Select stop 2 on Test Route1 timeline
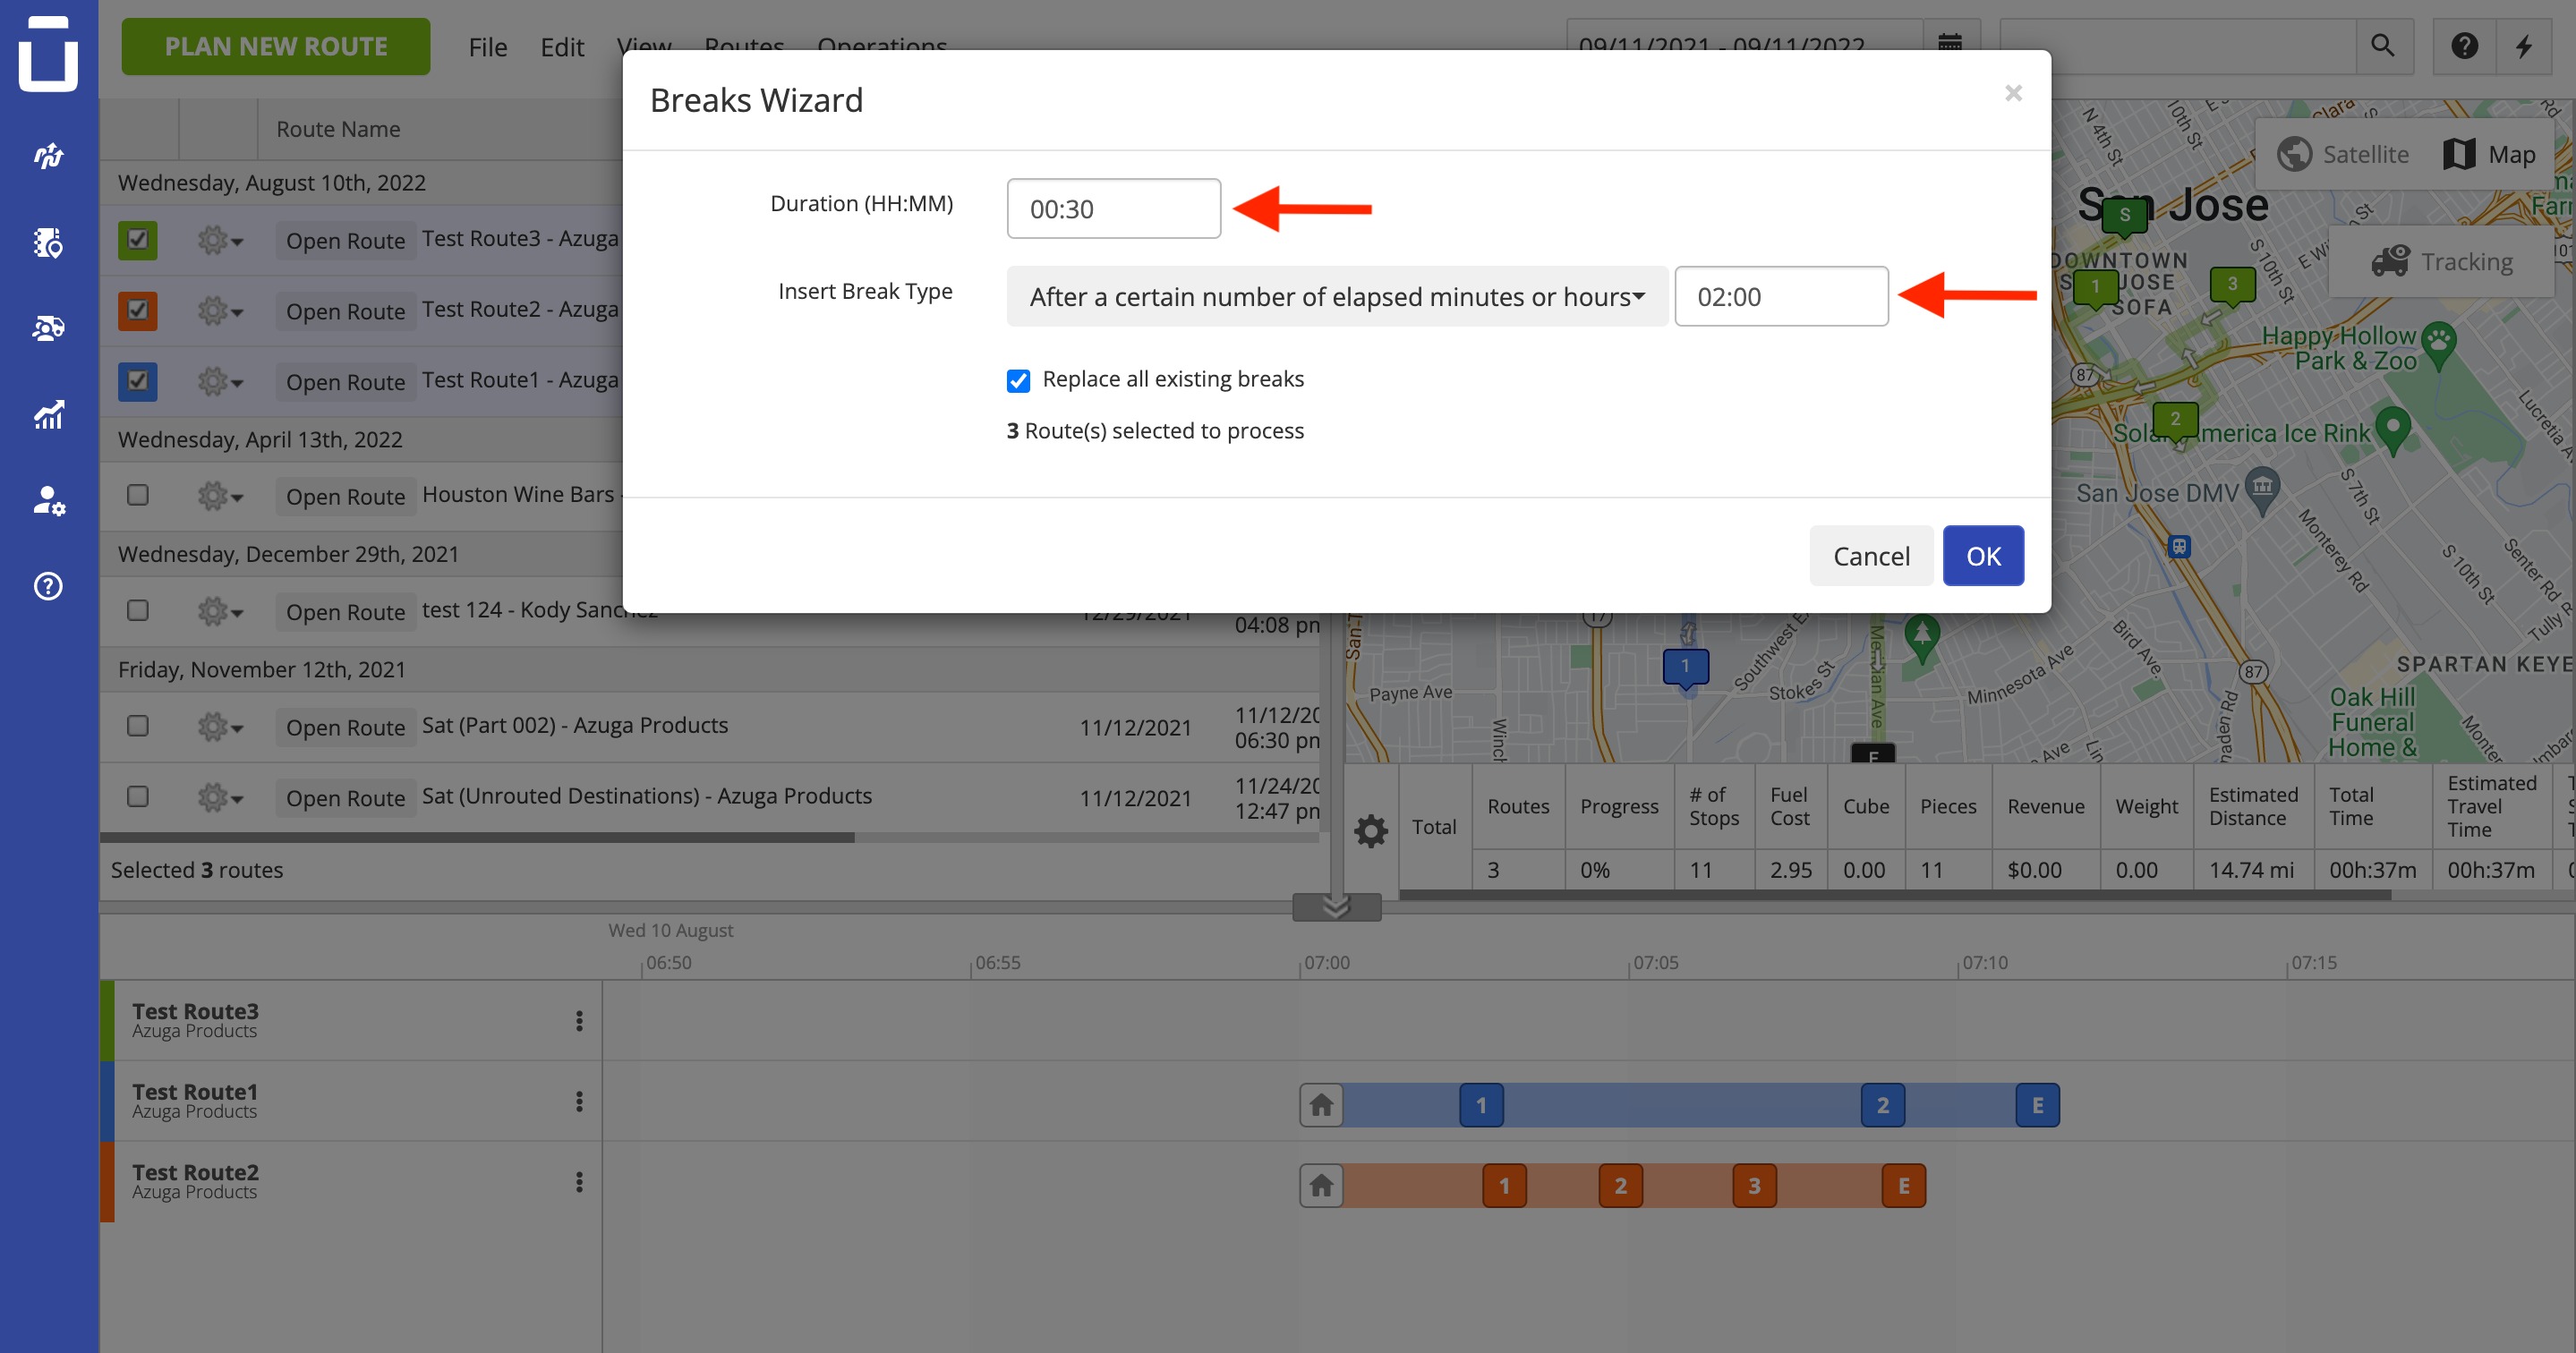The width and height of the screenshot is (2576, 1353). click(1882, 1105)
